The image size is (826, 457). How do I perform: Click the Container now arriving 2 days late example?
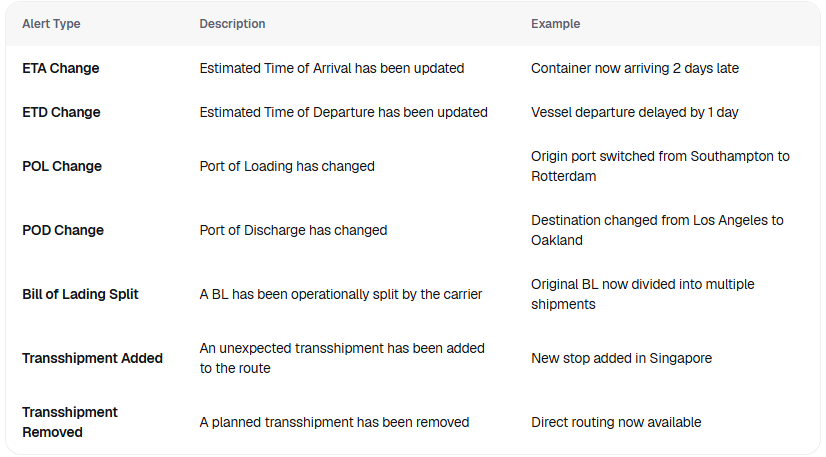(635, 69)
